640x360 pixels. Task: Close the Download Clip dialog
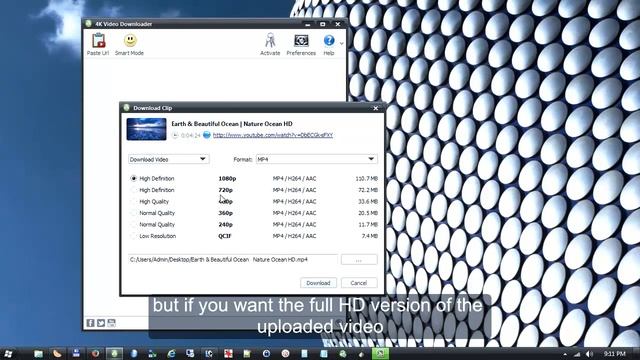tap(376, 108)
